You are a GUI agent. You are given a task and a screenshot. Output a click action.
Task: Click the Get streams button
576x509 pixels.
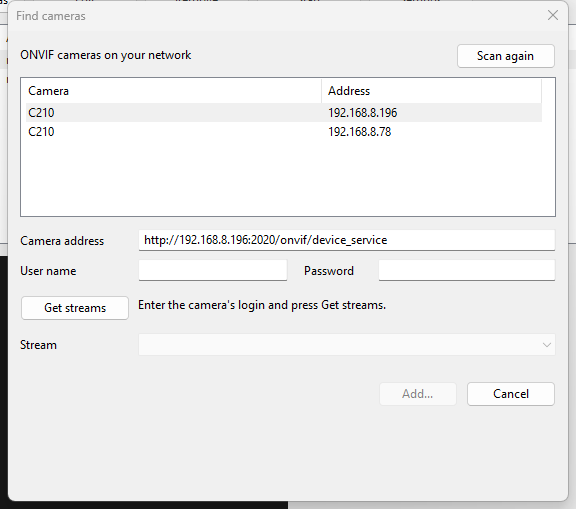(x=75, y=308)
